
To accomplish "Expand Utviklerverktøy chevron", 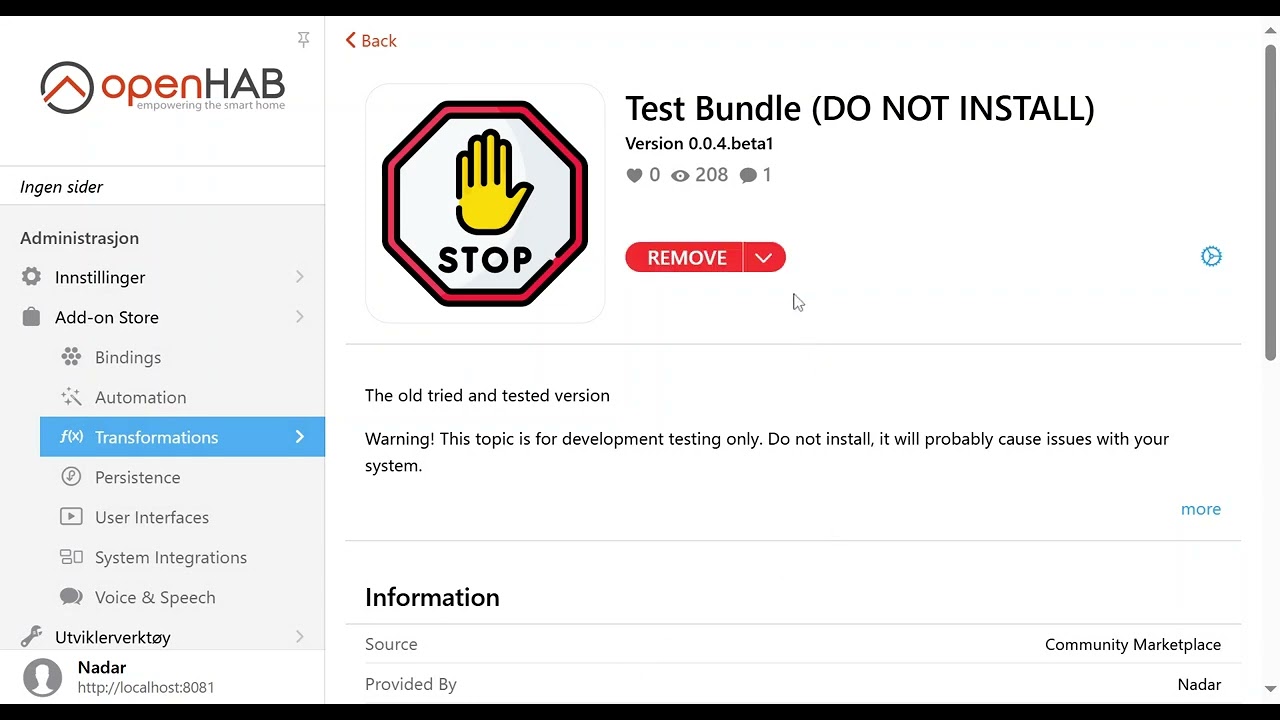I will [299, 637].
